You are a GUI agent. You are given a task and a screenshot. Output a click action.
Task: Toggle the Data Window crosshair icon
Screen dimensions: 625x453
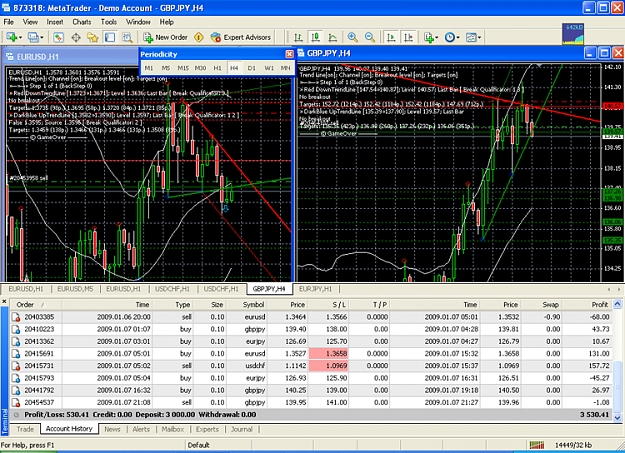(76, 37)
